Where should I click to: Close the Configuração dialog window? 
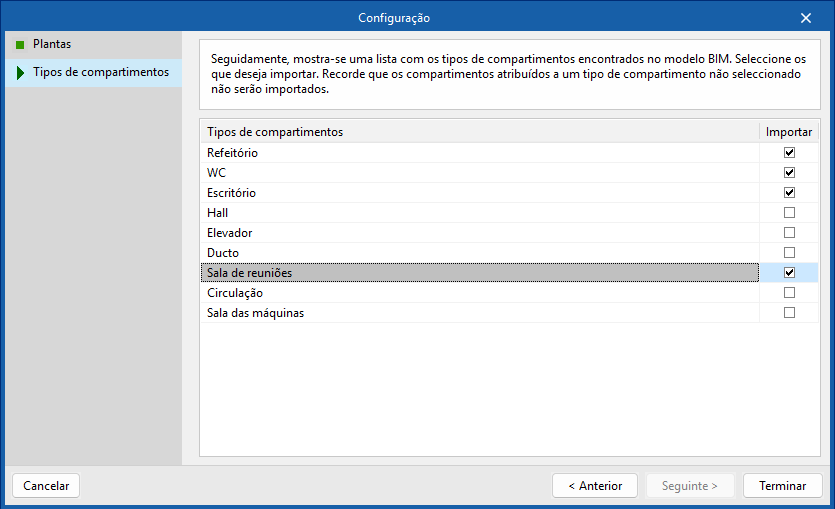[806, 18]
